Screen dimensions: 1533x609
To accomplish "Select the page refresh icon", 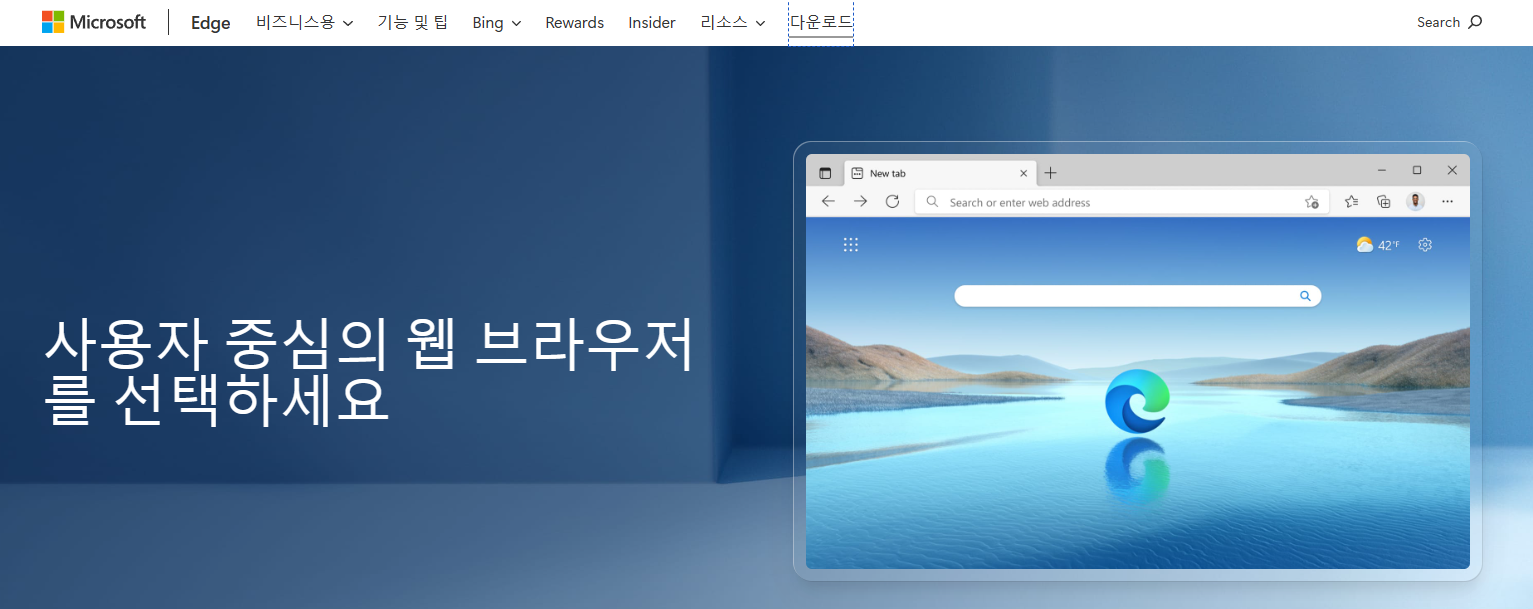I will 892,201.
